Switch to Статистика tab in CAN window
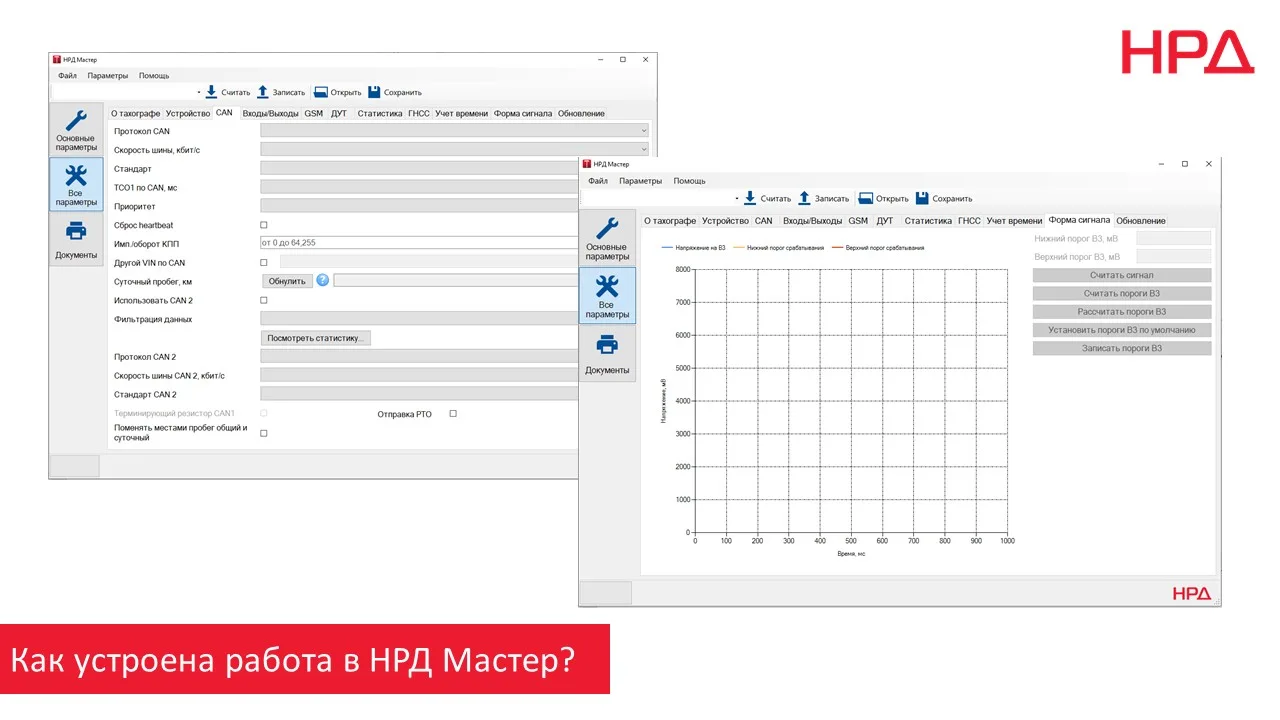Screen dimensions: 1280x720 pyautogui.click(x=380, y=113)
